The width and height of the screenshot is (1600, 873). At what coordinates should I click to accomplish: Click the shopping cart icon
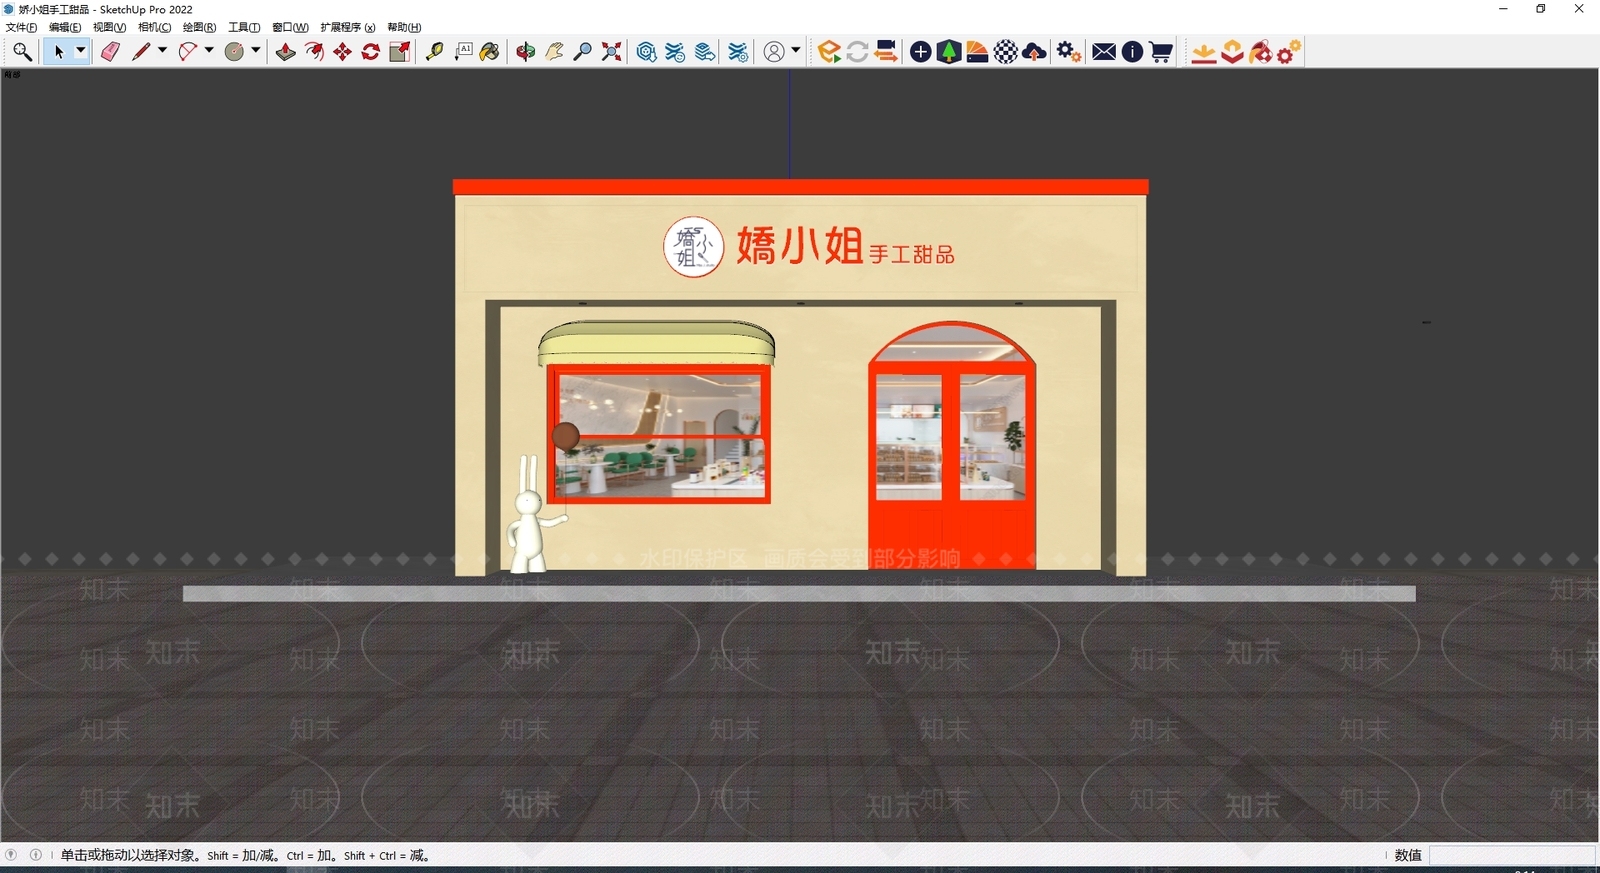1161,52
